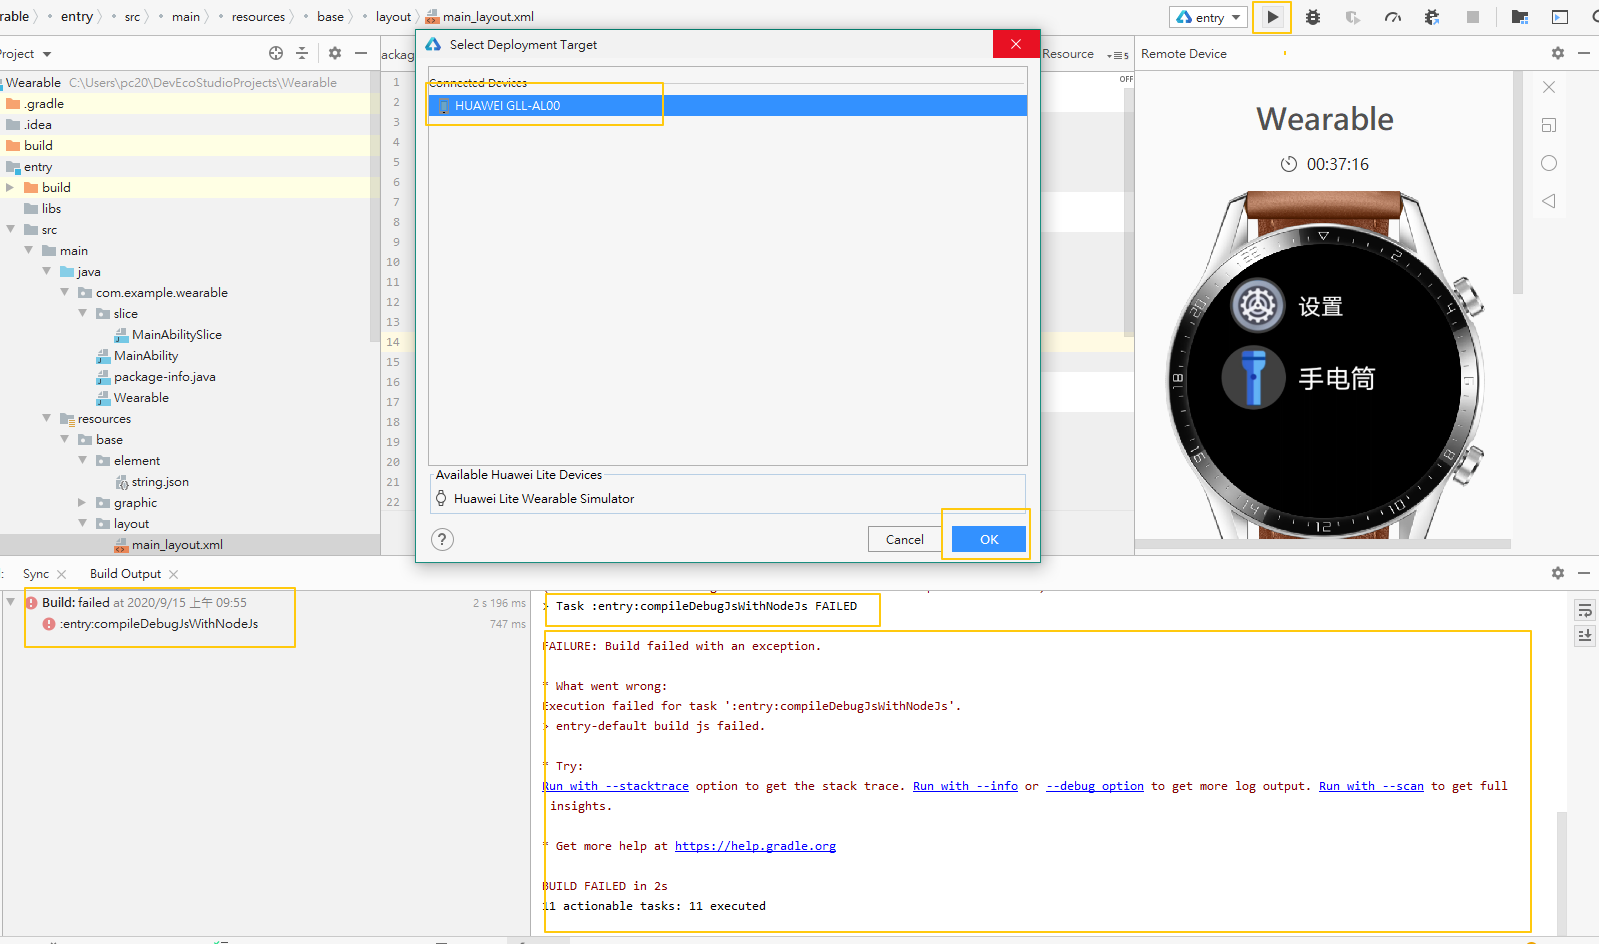Click the main_layout.xml breadcrumb
This screenshot has height=944, width=1599.
coord(479,17)
